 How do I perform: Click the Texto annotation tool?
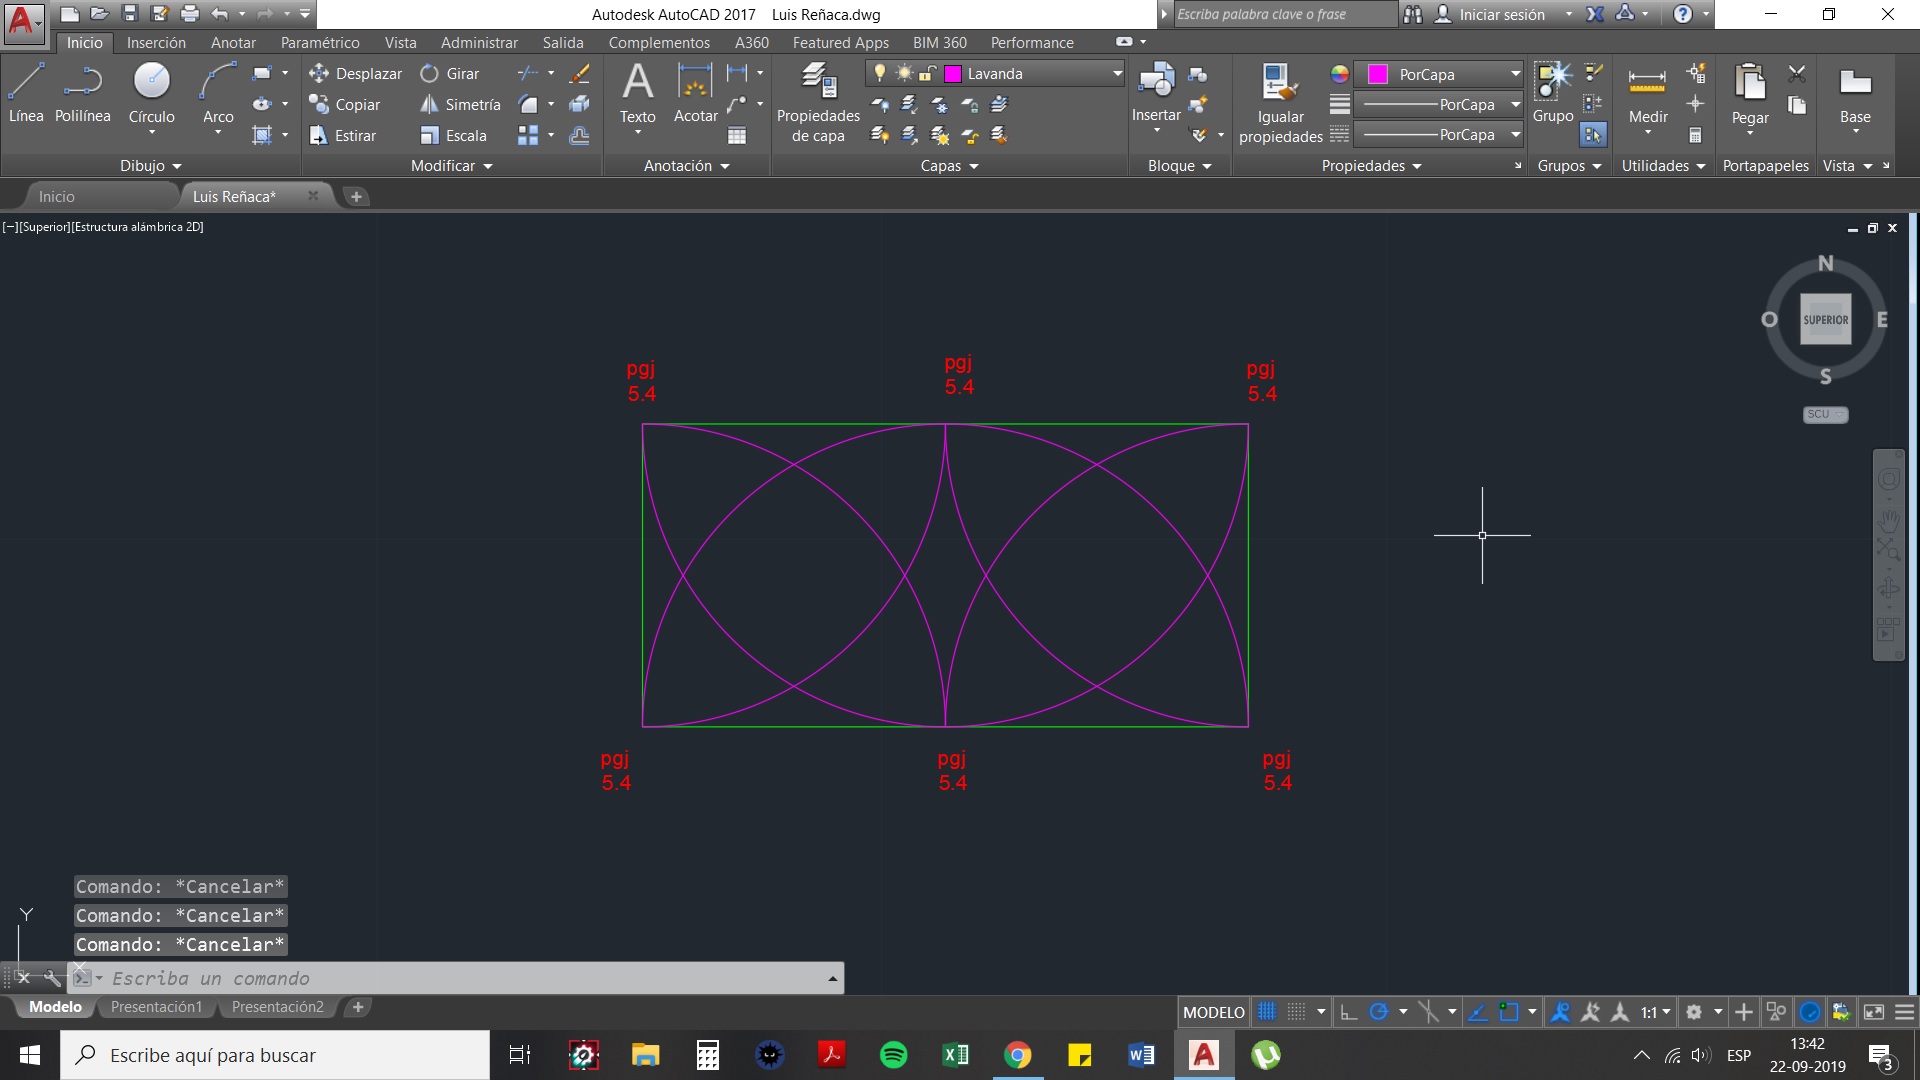point(638,93)
